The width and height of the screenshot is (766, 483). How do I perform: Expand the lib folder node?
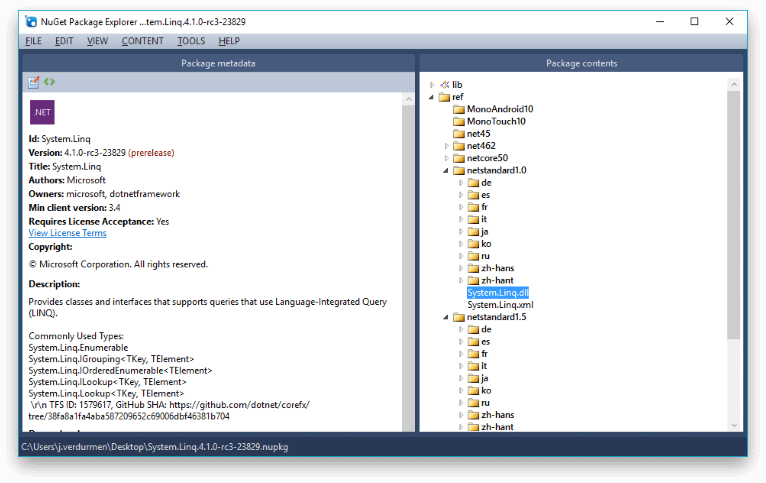point(432,85)
